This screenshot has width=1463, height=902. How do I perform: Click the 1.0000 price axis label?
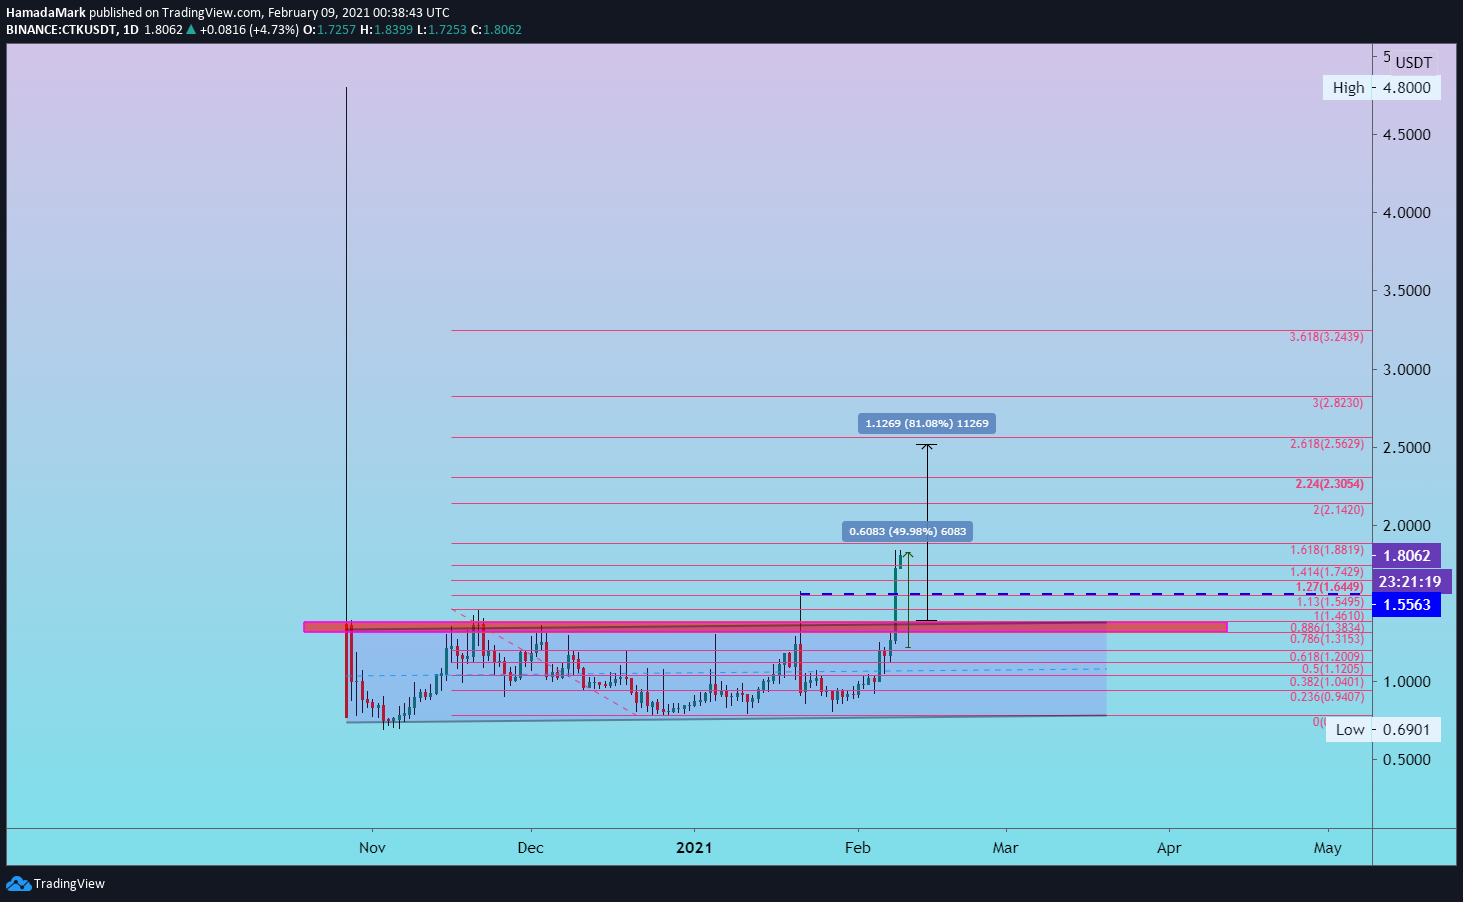pos(1407,682)
